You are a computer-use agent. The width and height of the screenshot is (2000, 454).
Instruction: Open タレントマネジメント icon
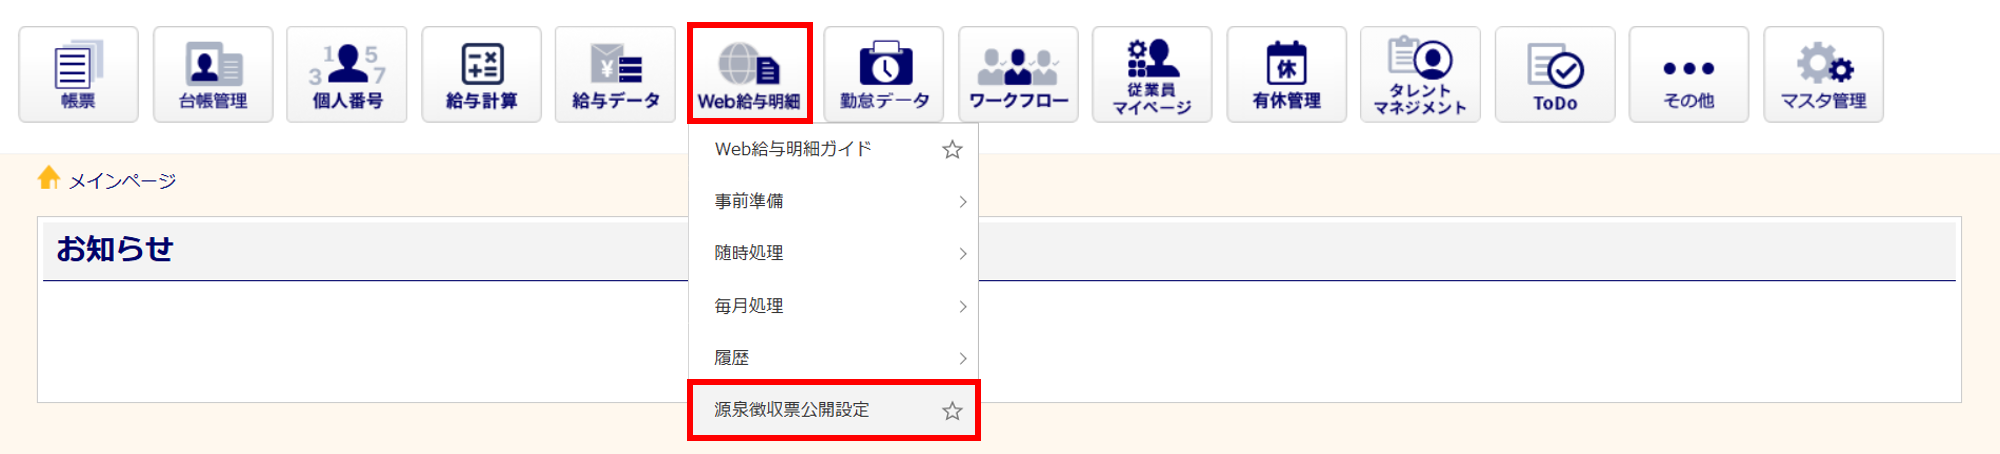pyautogui.click(x=1421, y=75)
